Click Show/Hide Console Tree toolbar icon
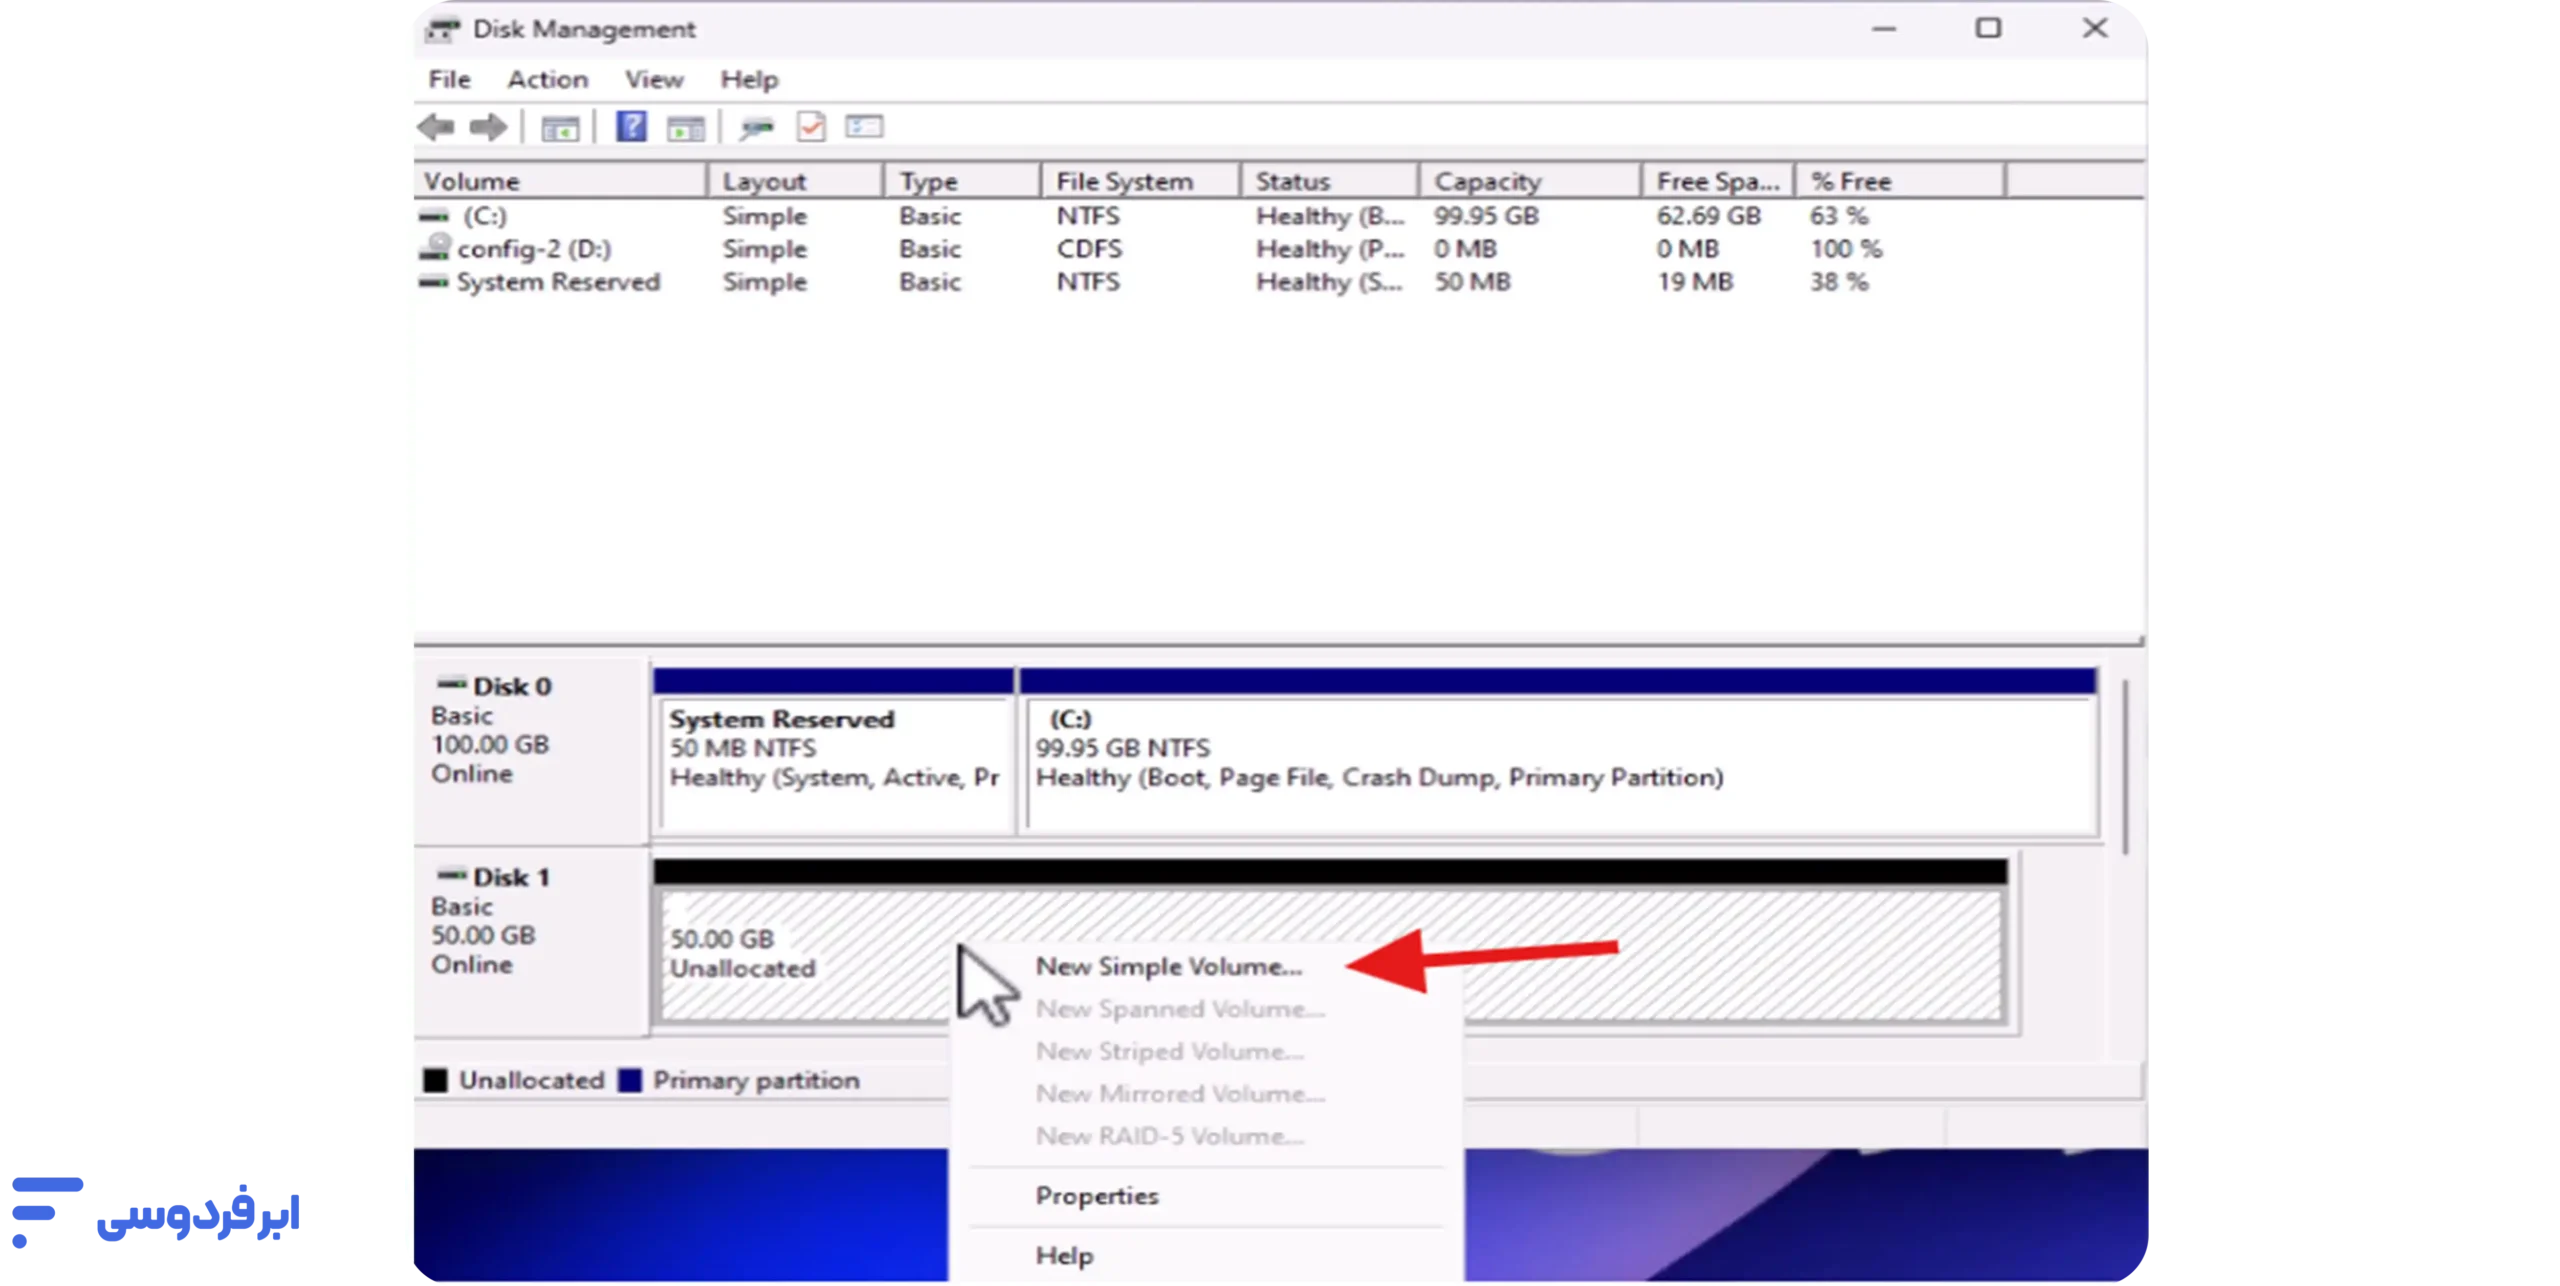This screenshot has height=1286, width=2560. click(560, 128)
